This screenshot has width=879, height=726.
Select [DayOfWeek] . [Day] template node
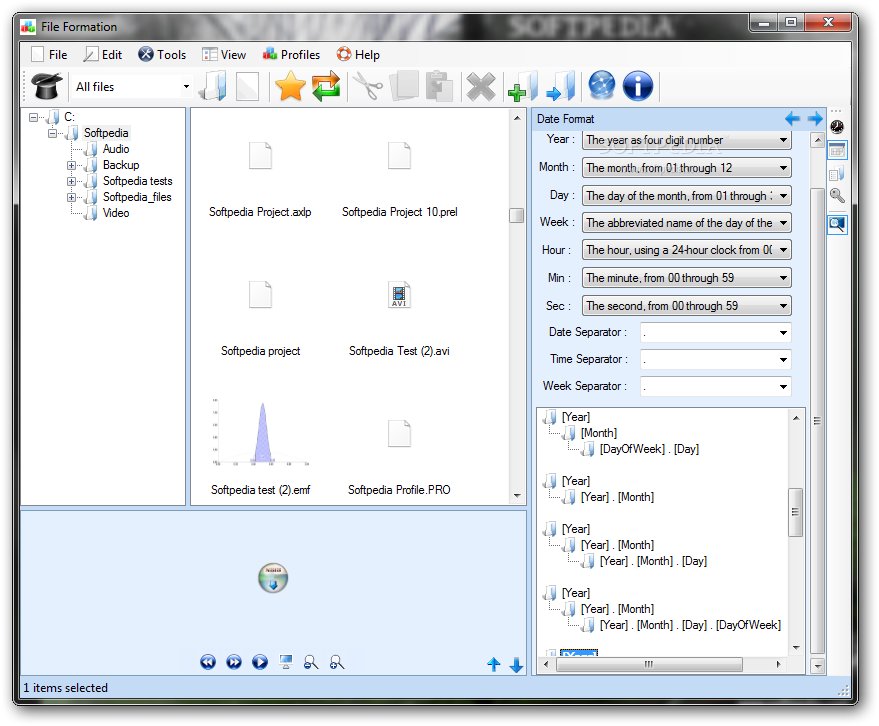[649, 449]
